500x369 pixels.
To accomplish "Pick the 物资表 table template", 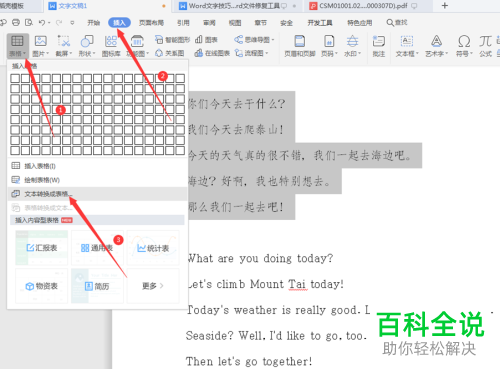I will (42, 286).
